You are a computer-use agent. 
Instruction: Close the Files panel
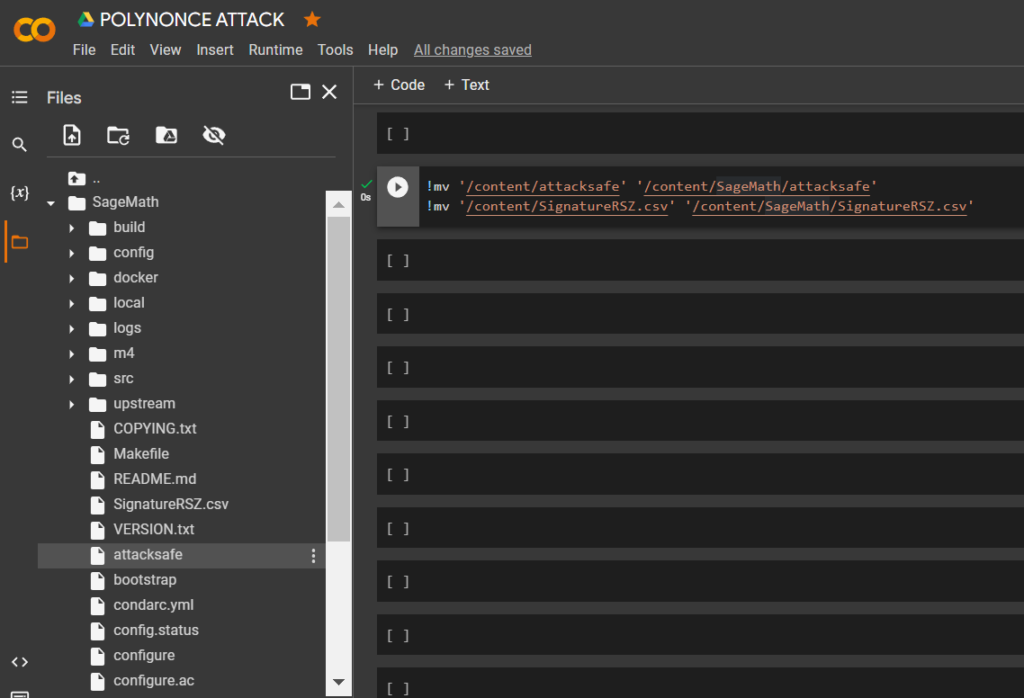[330, 92]
